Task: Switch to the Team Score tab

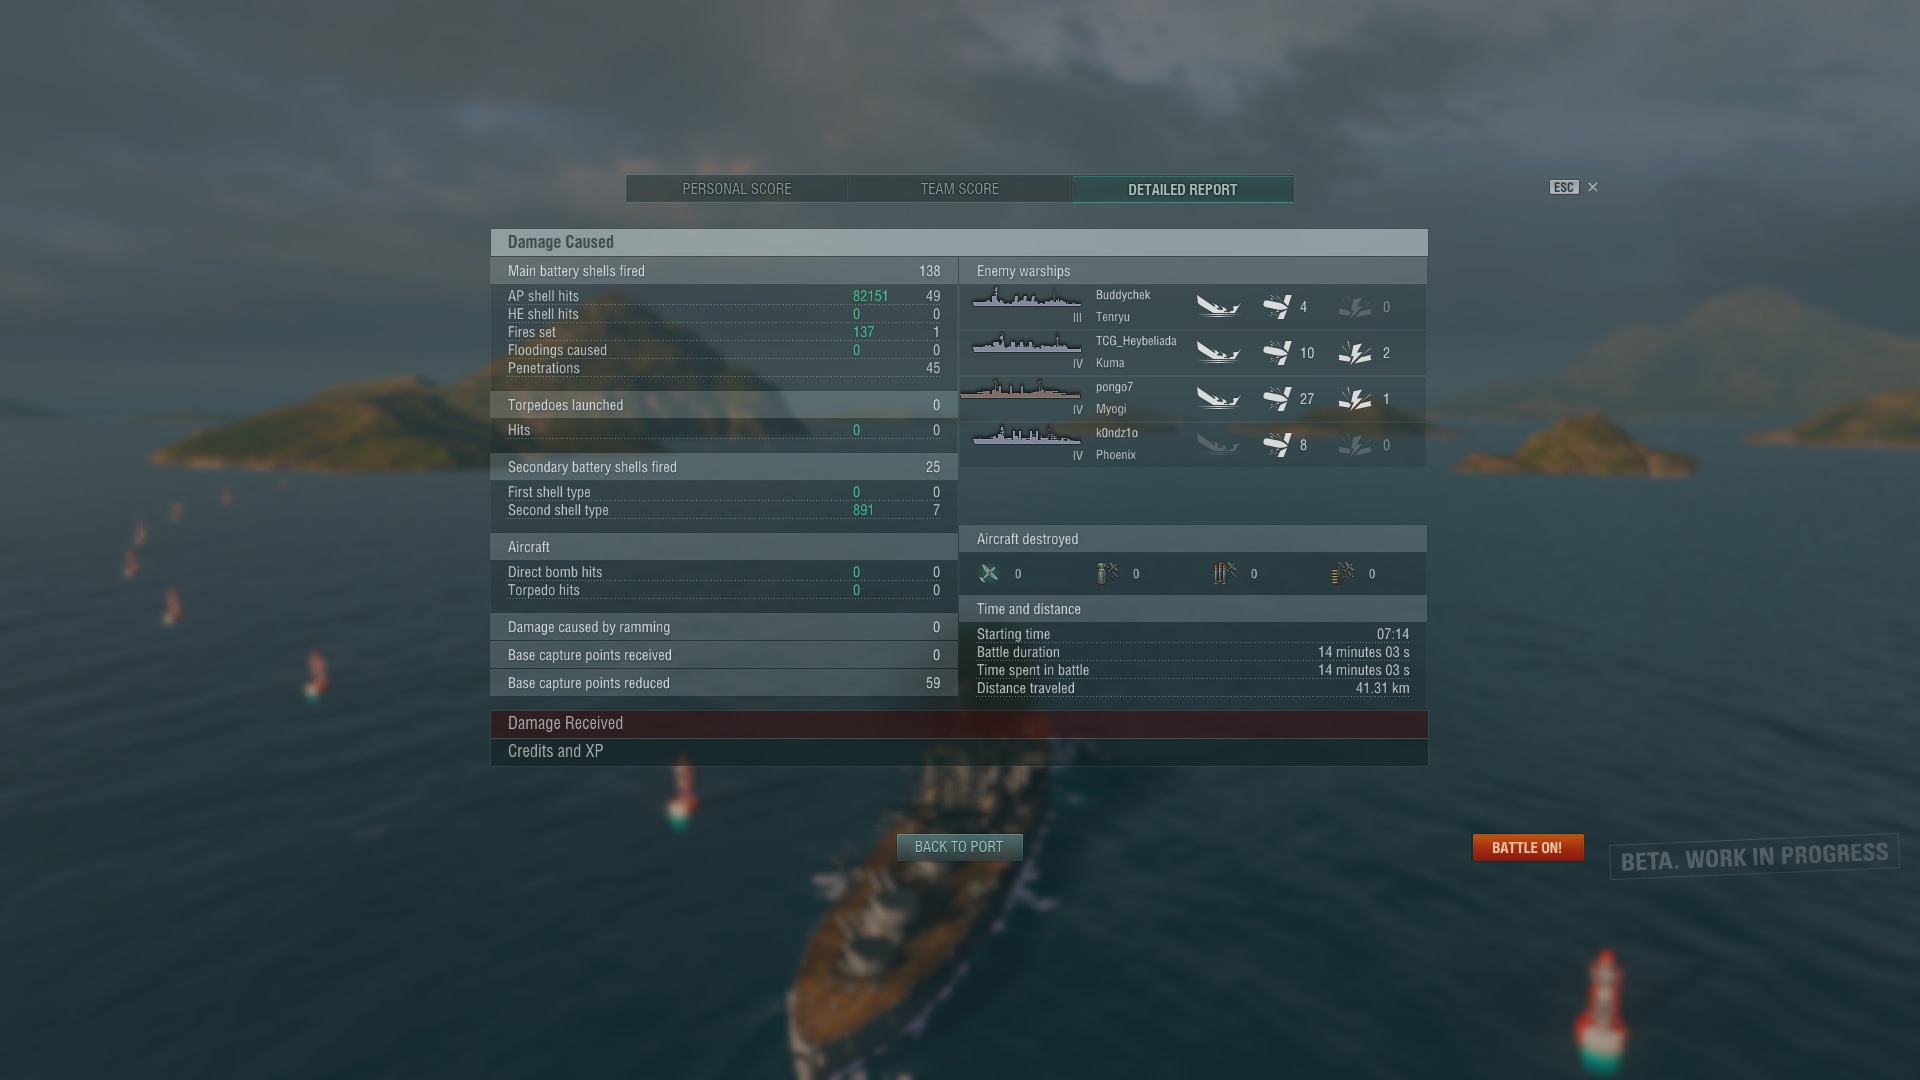Action: click(x=960, y=189)
